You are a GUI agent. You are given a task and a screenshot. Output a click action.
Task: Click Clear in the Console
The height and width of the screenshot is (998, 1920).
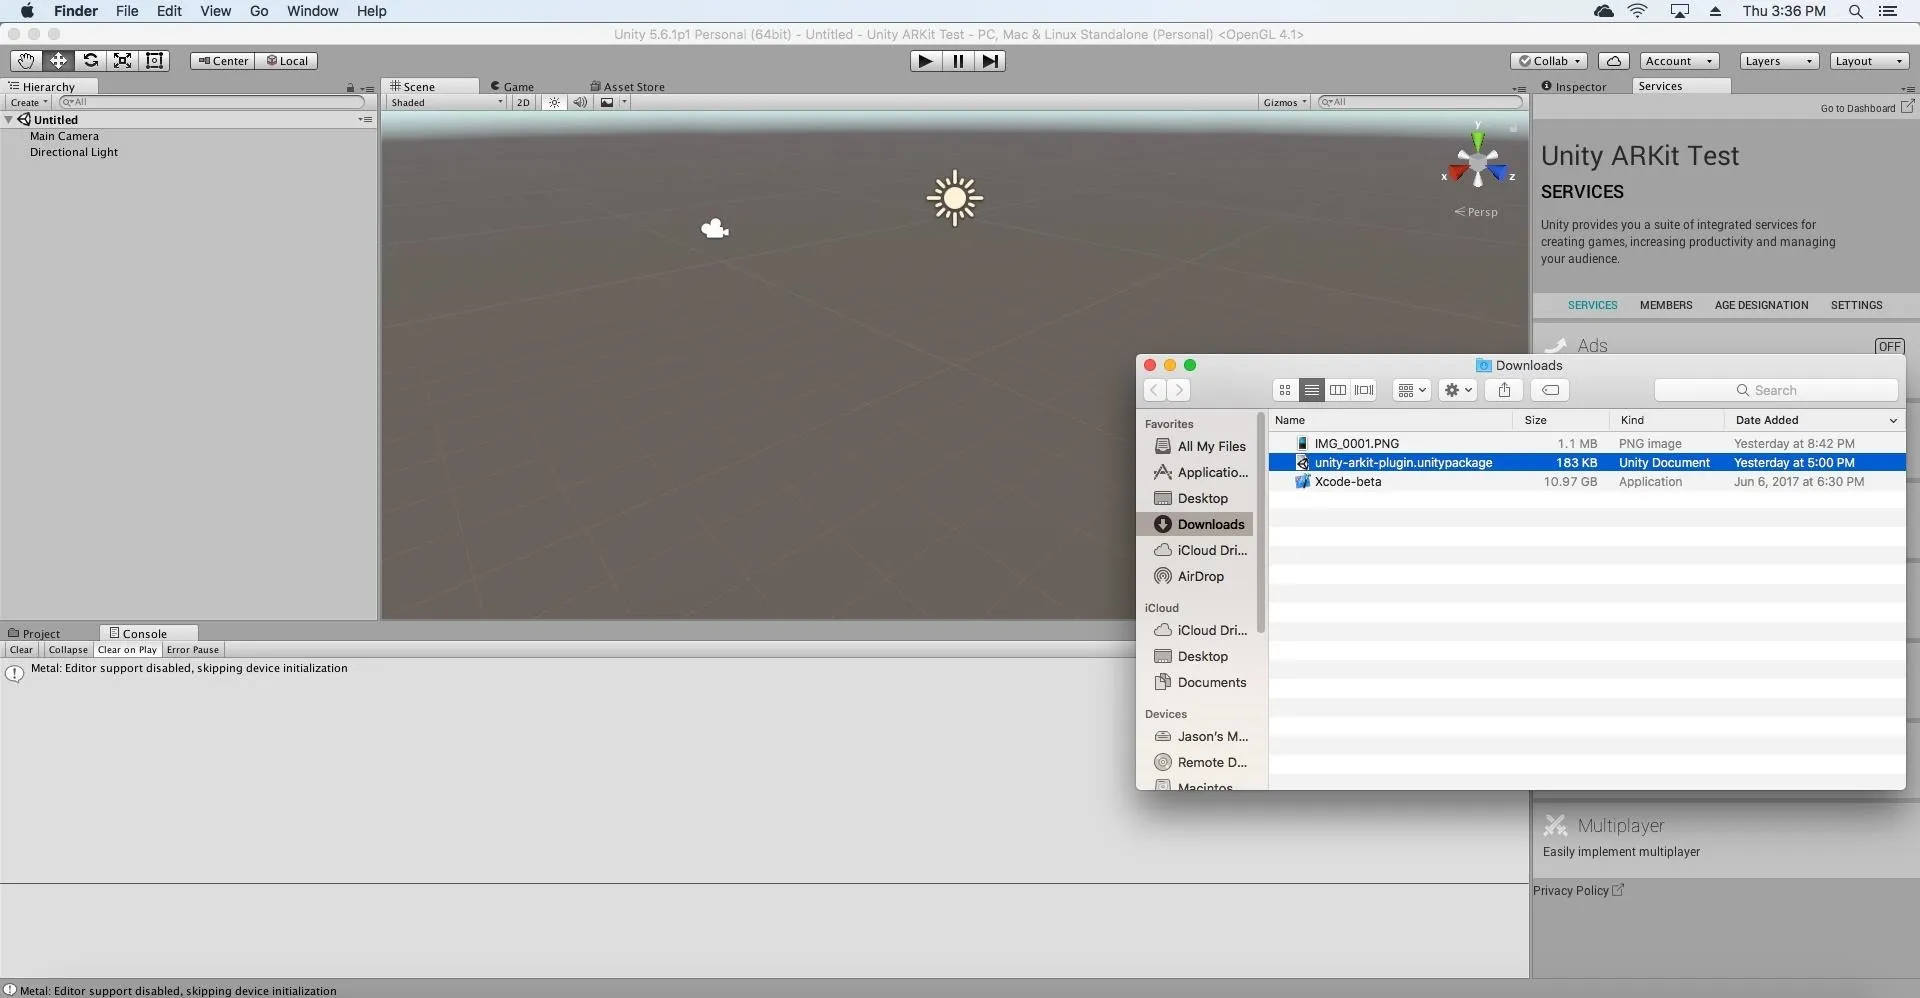coord(21,650)
